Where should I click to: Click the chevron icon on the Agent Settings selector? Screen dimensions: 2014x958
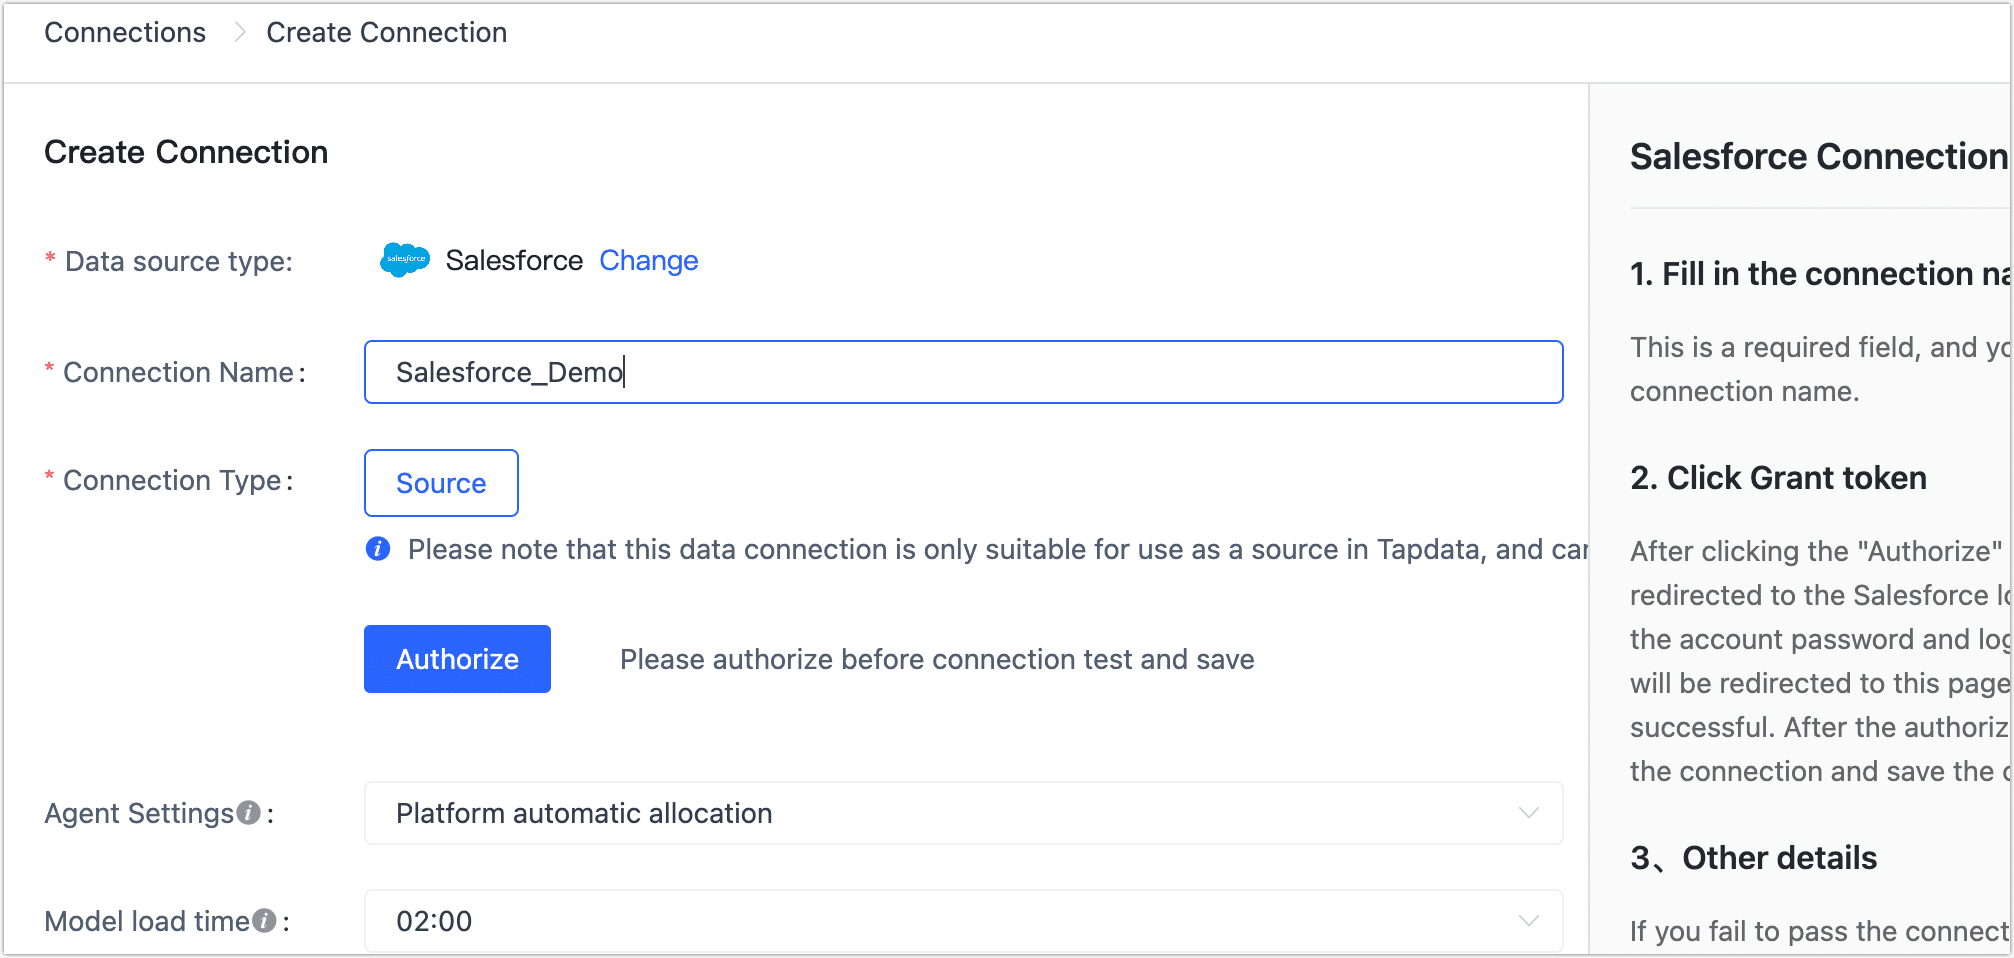pyautogui.click(x=1527, y=813)
